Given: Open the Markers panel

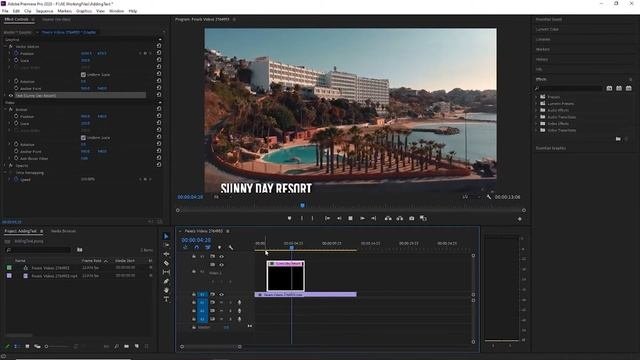Looking at the screenshot, I should 542,49.
